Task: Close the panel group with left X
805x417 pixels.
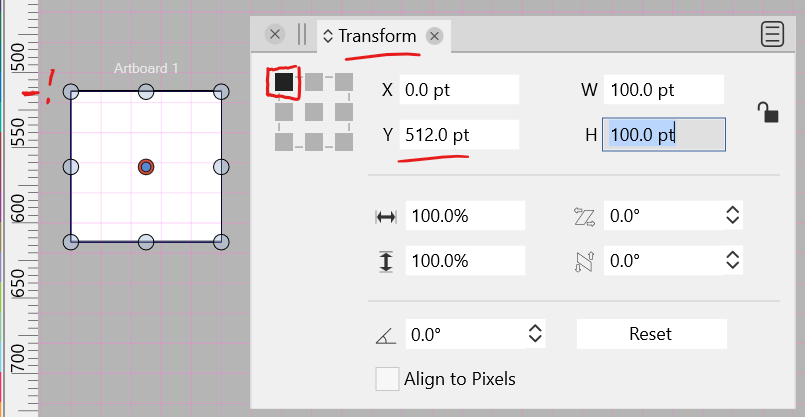Action: tap(275, 34)
